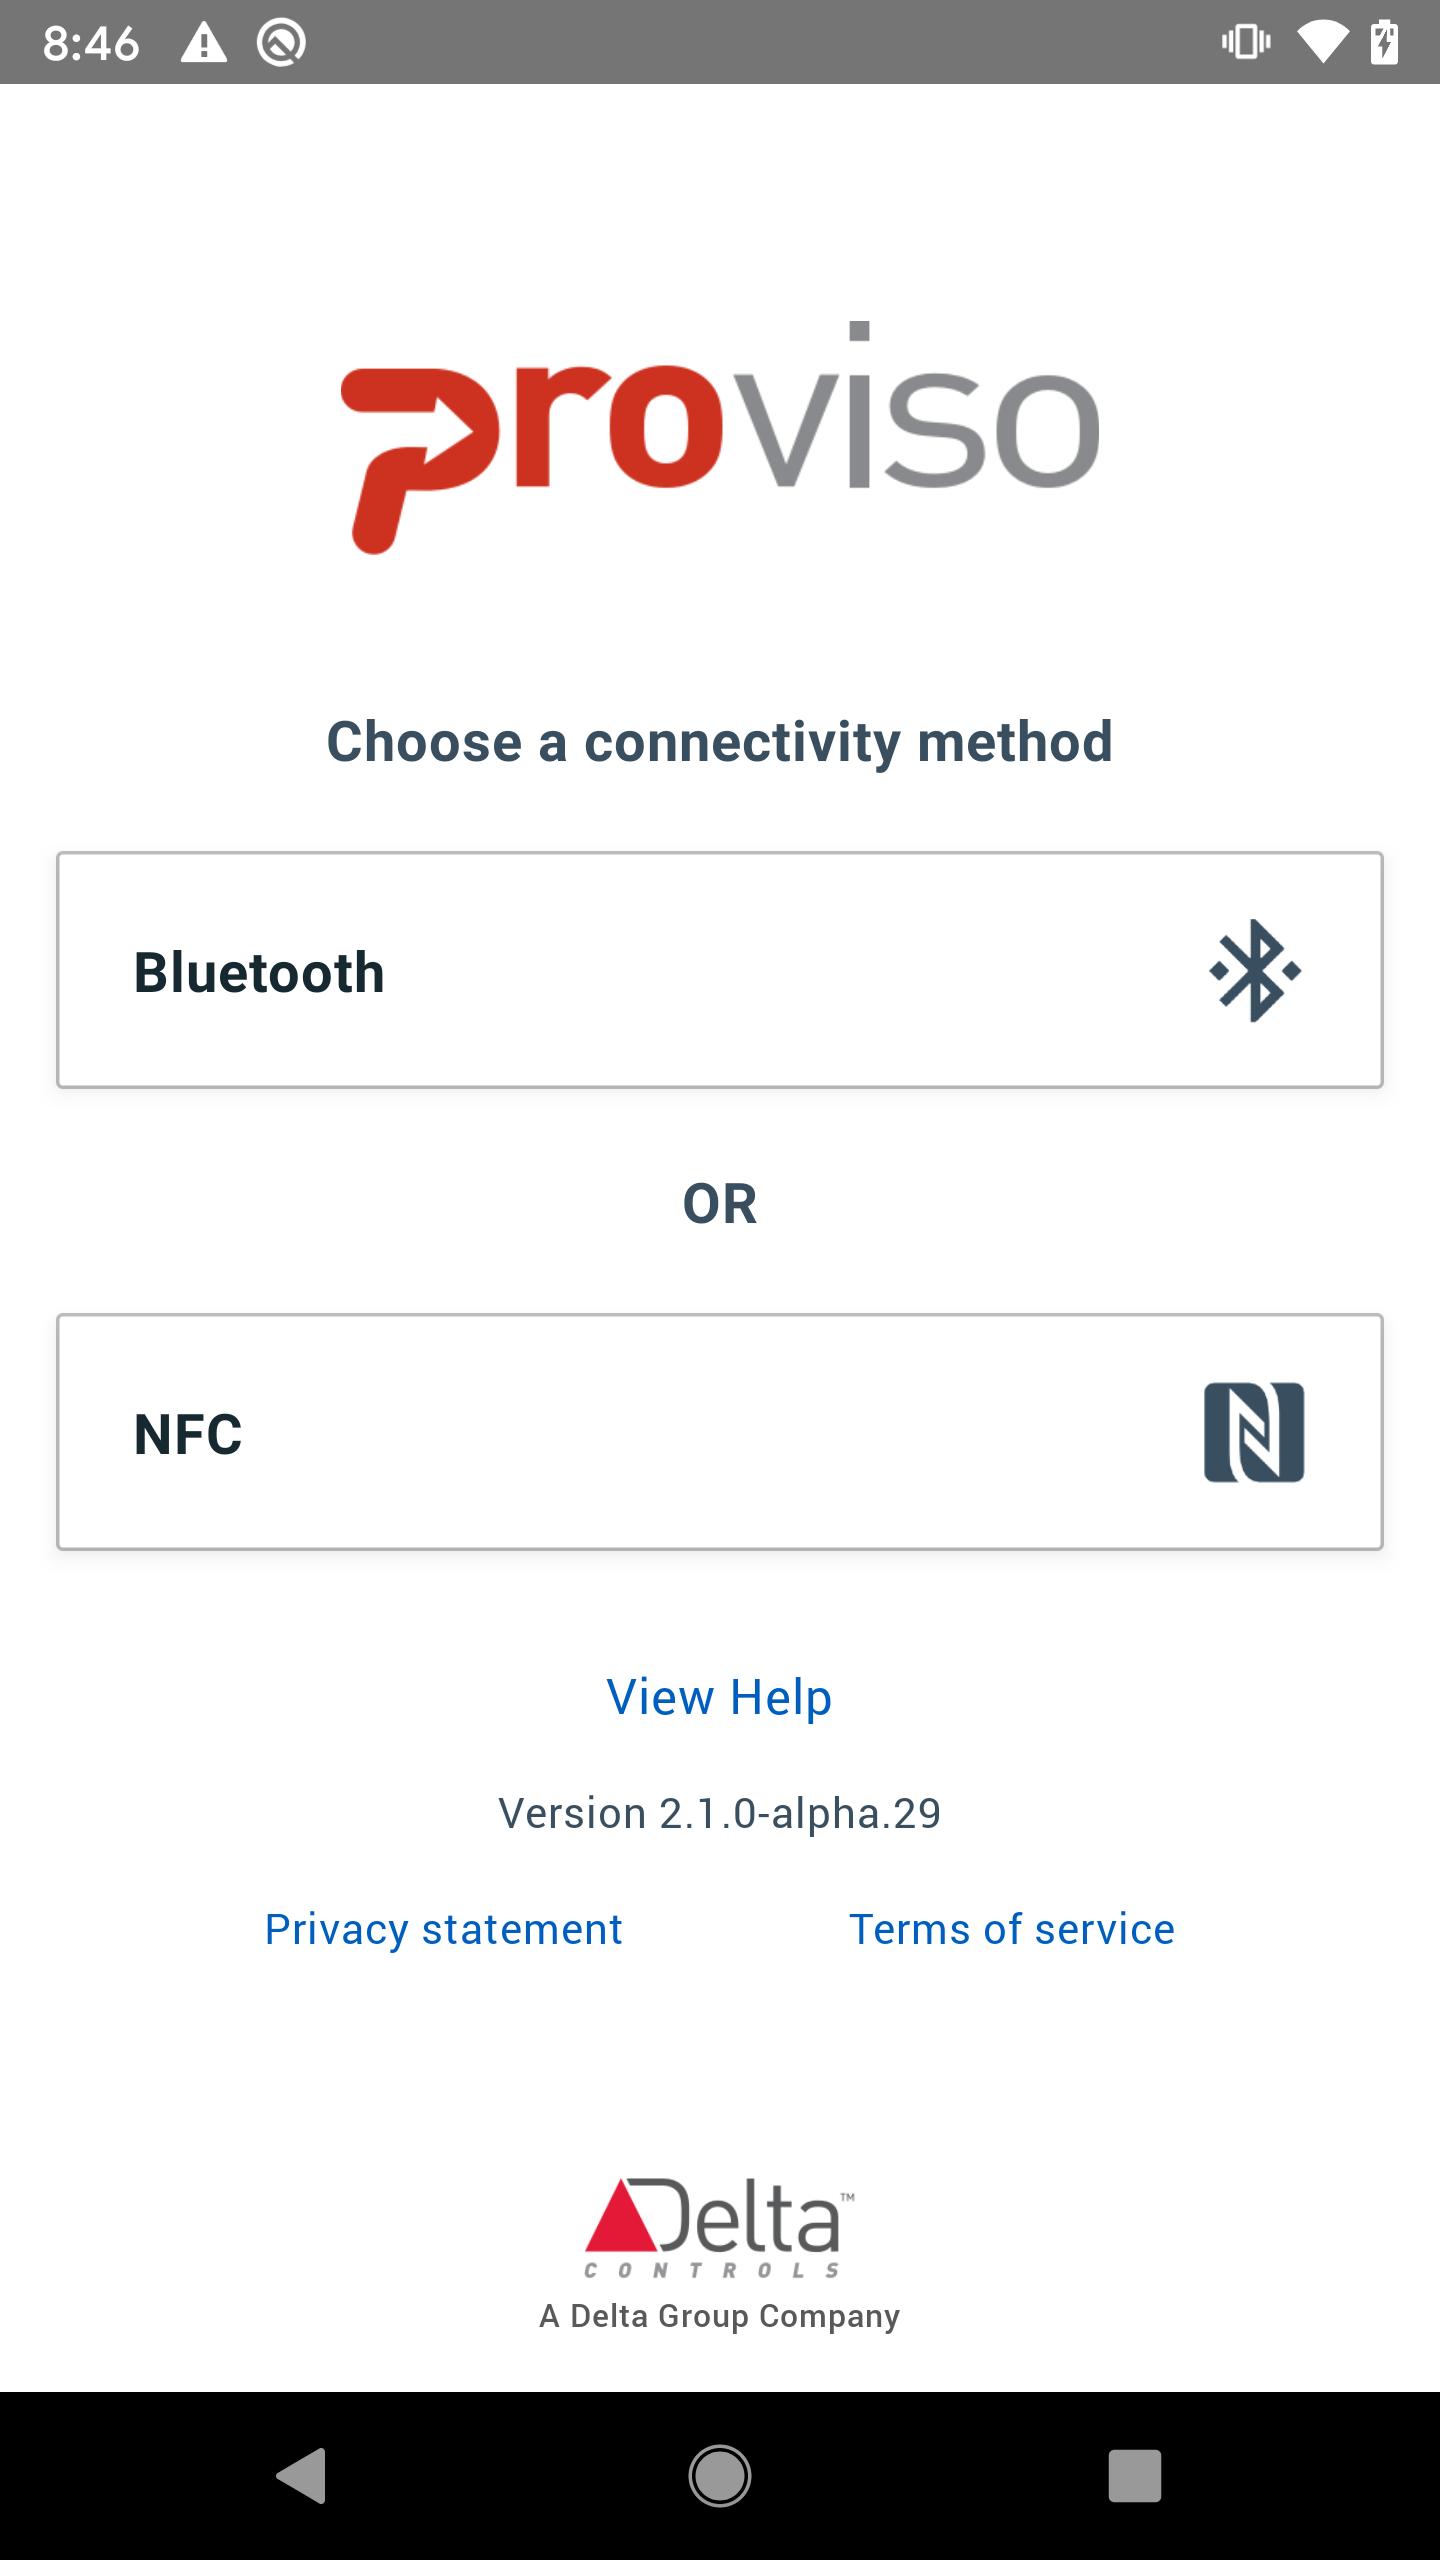This screenshot has height=2560, width=1440.
Task: Open the View Help link
Action: tap(719, 1697)
